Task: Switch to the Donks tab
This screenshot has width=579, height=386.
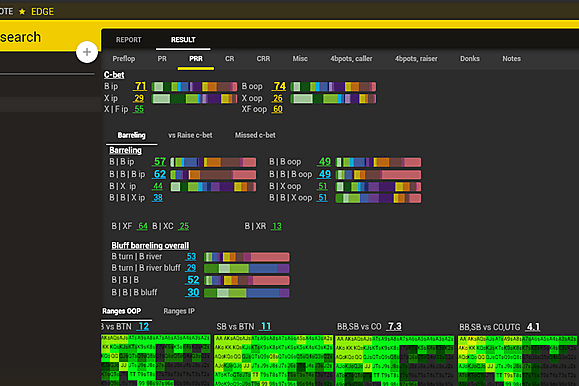Action: 470,59
